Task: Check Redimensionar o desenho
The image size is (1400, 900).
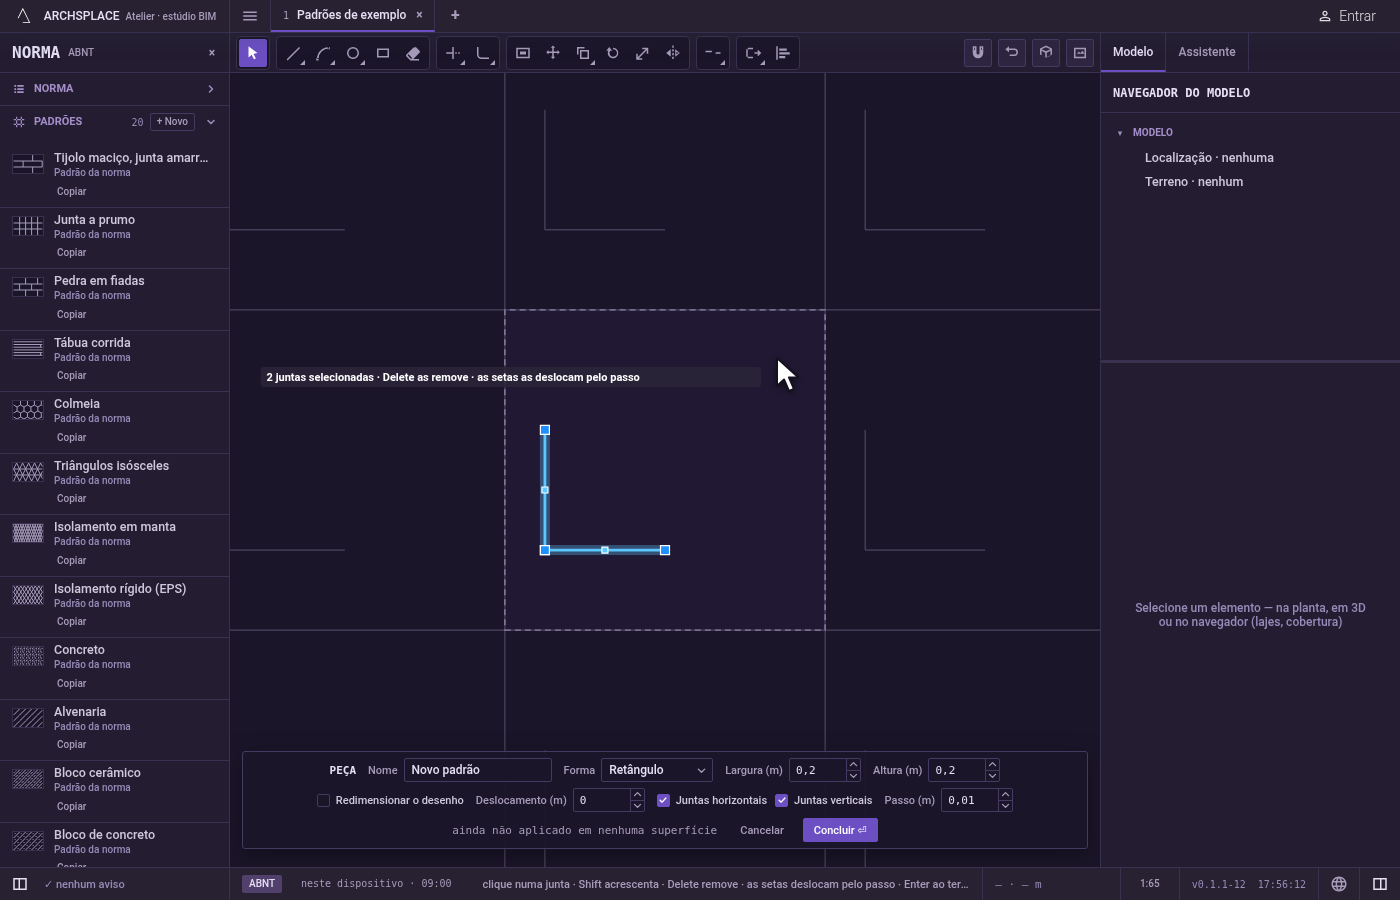Action: [x=323, y=800]
